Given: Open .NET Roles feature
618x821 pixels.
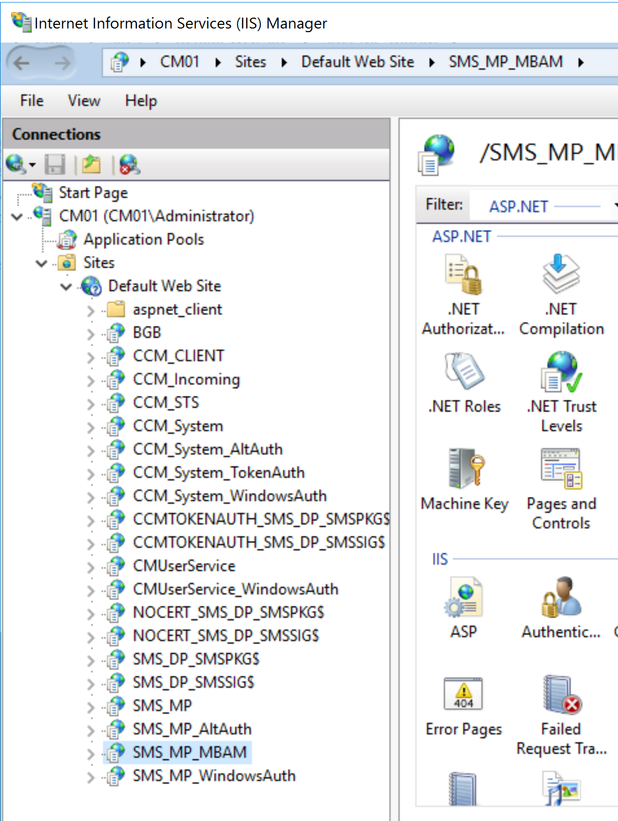Looking at the screenshot, I should point(464,383).
